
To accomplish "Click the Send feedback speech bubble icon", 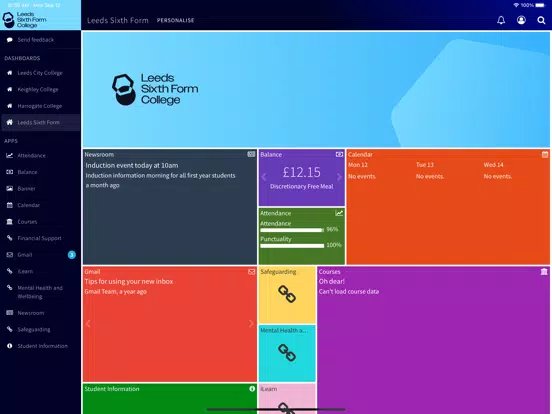I will [x=10, y=40].
